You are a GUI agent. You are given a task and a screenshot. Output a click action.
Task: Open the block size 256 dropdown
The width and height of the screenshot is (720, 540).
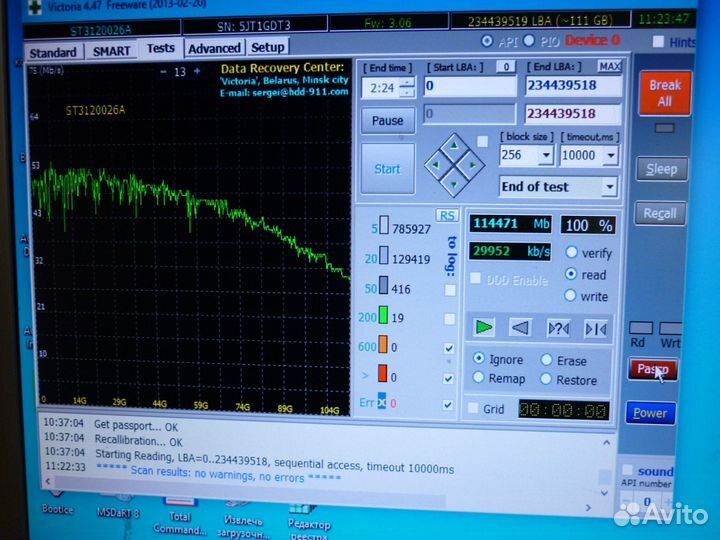click(x=546, y=156)
